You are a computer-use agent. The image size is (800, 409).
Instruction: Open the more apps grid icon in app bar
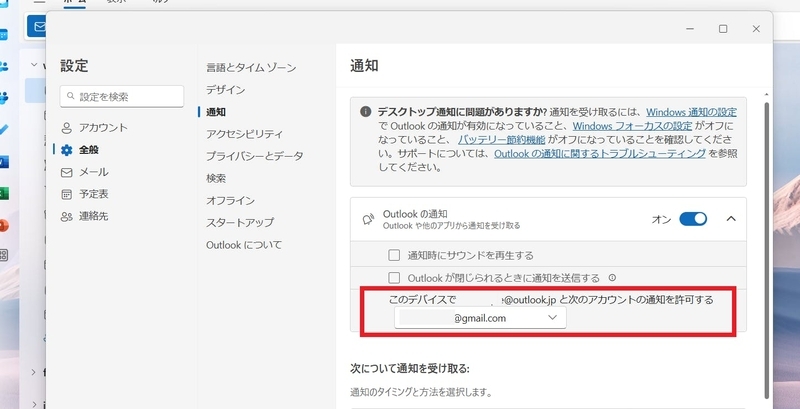tap(4, 255)
